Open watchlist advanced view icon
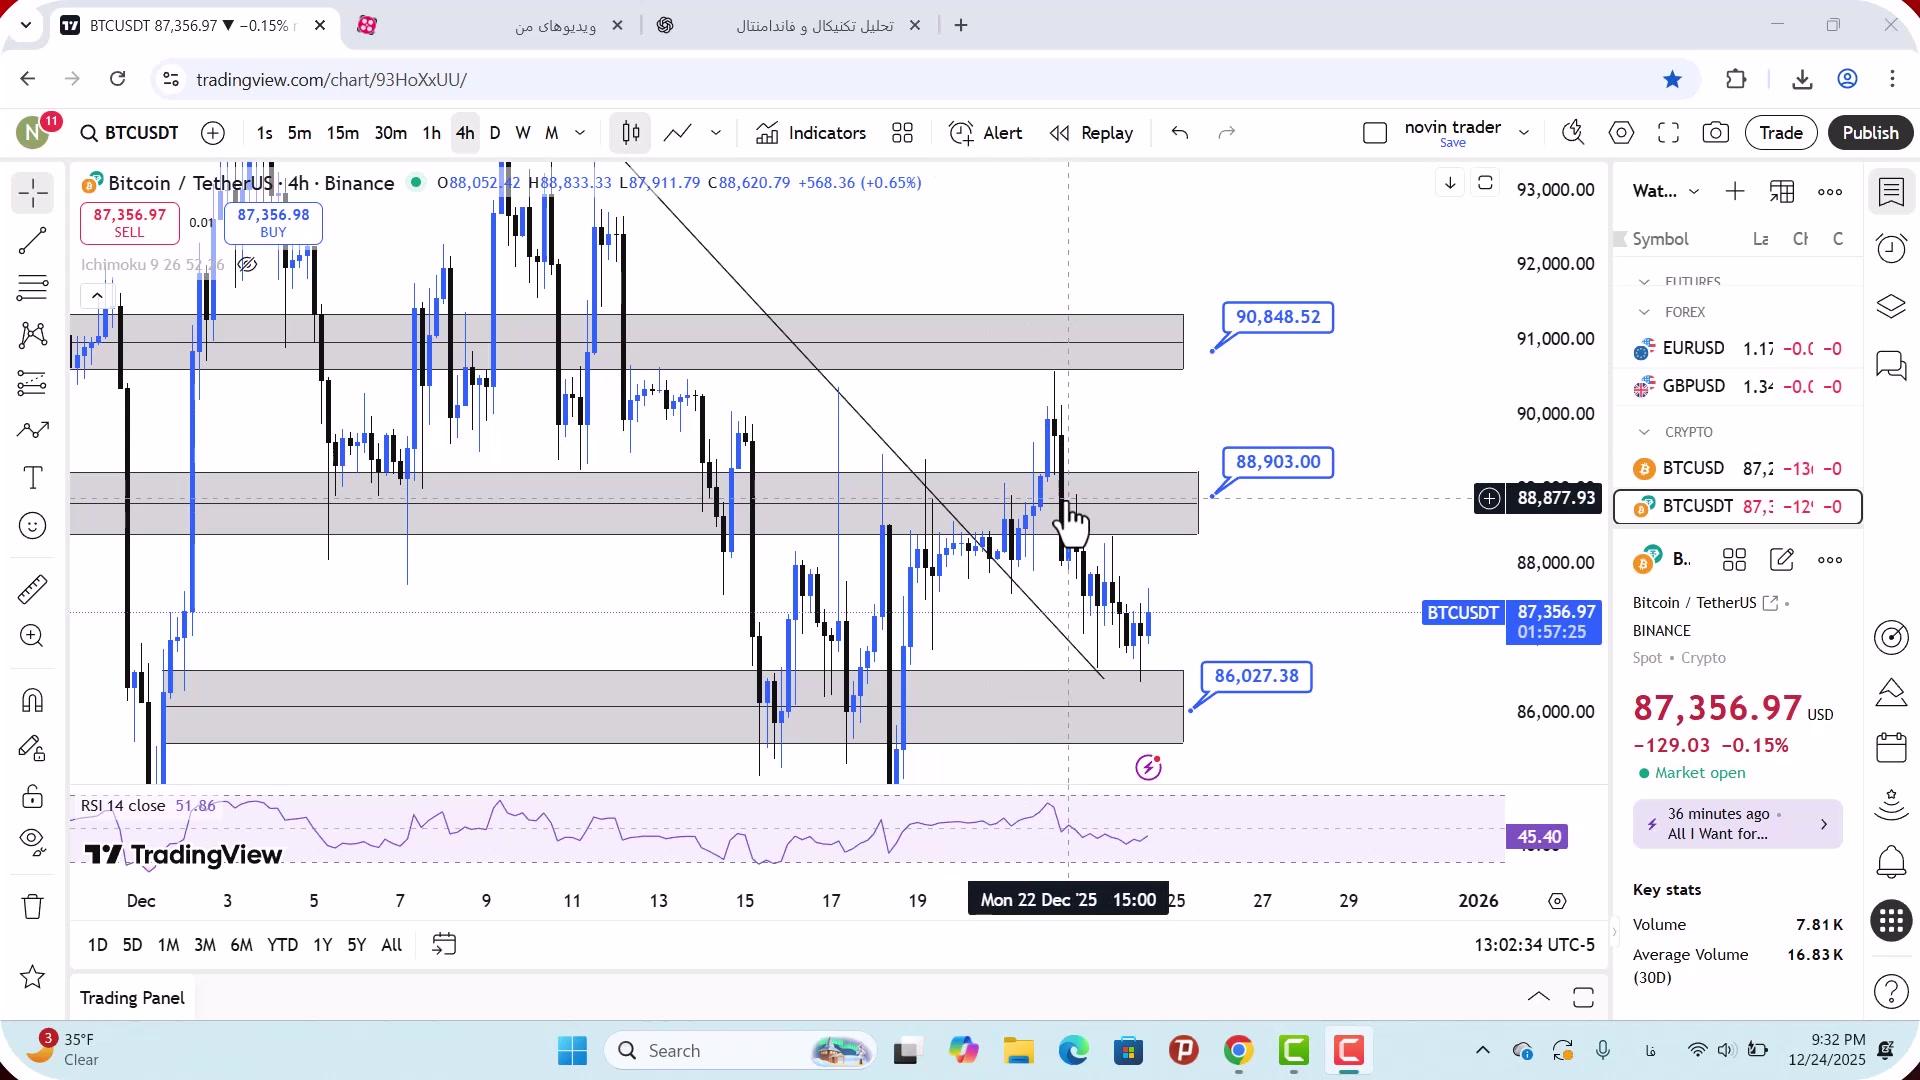1920x1080 pixels. tap(1782, 192)
